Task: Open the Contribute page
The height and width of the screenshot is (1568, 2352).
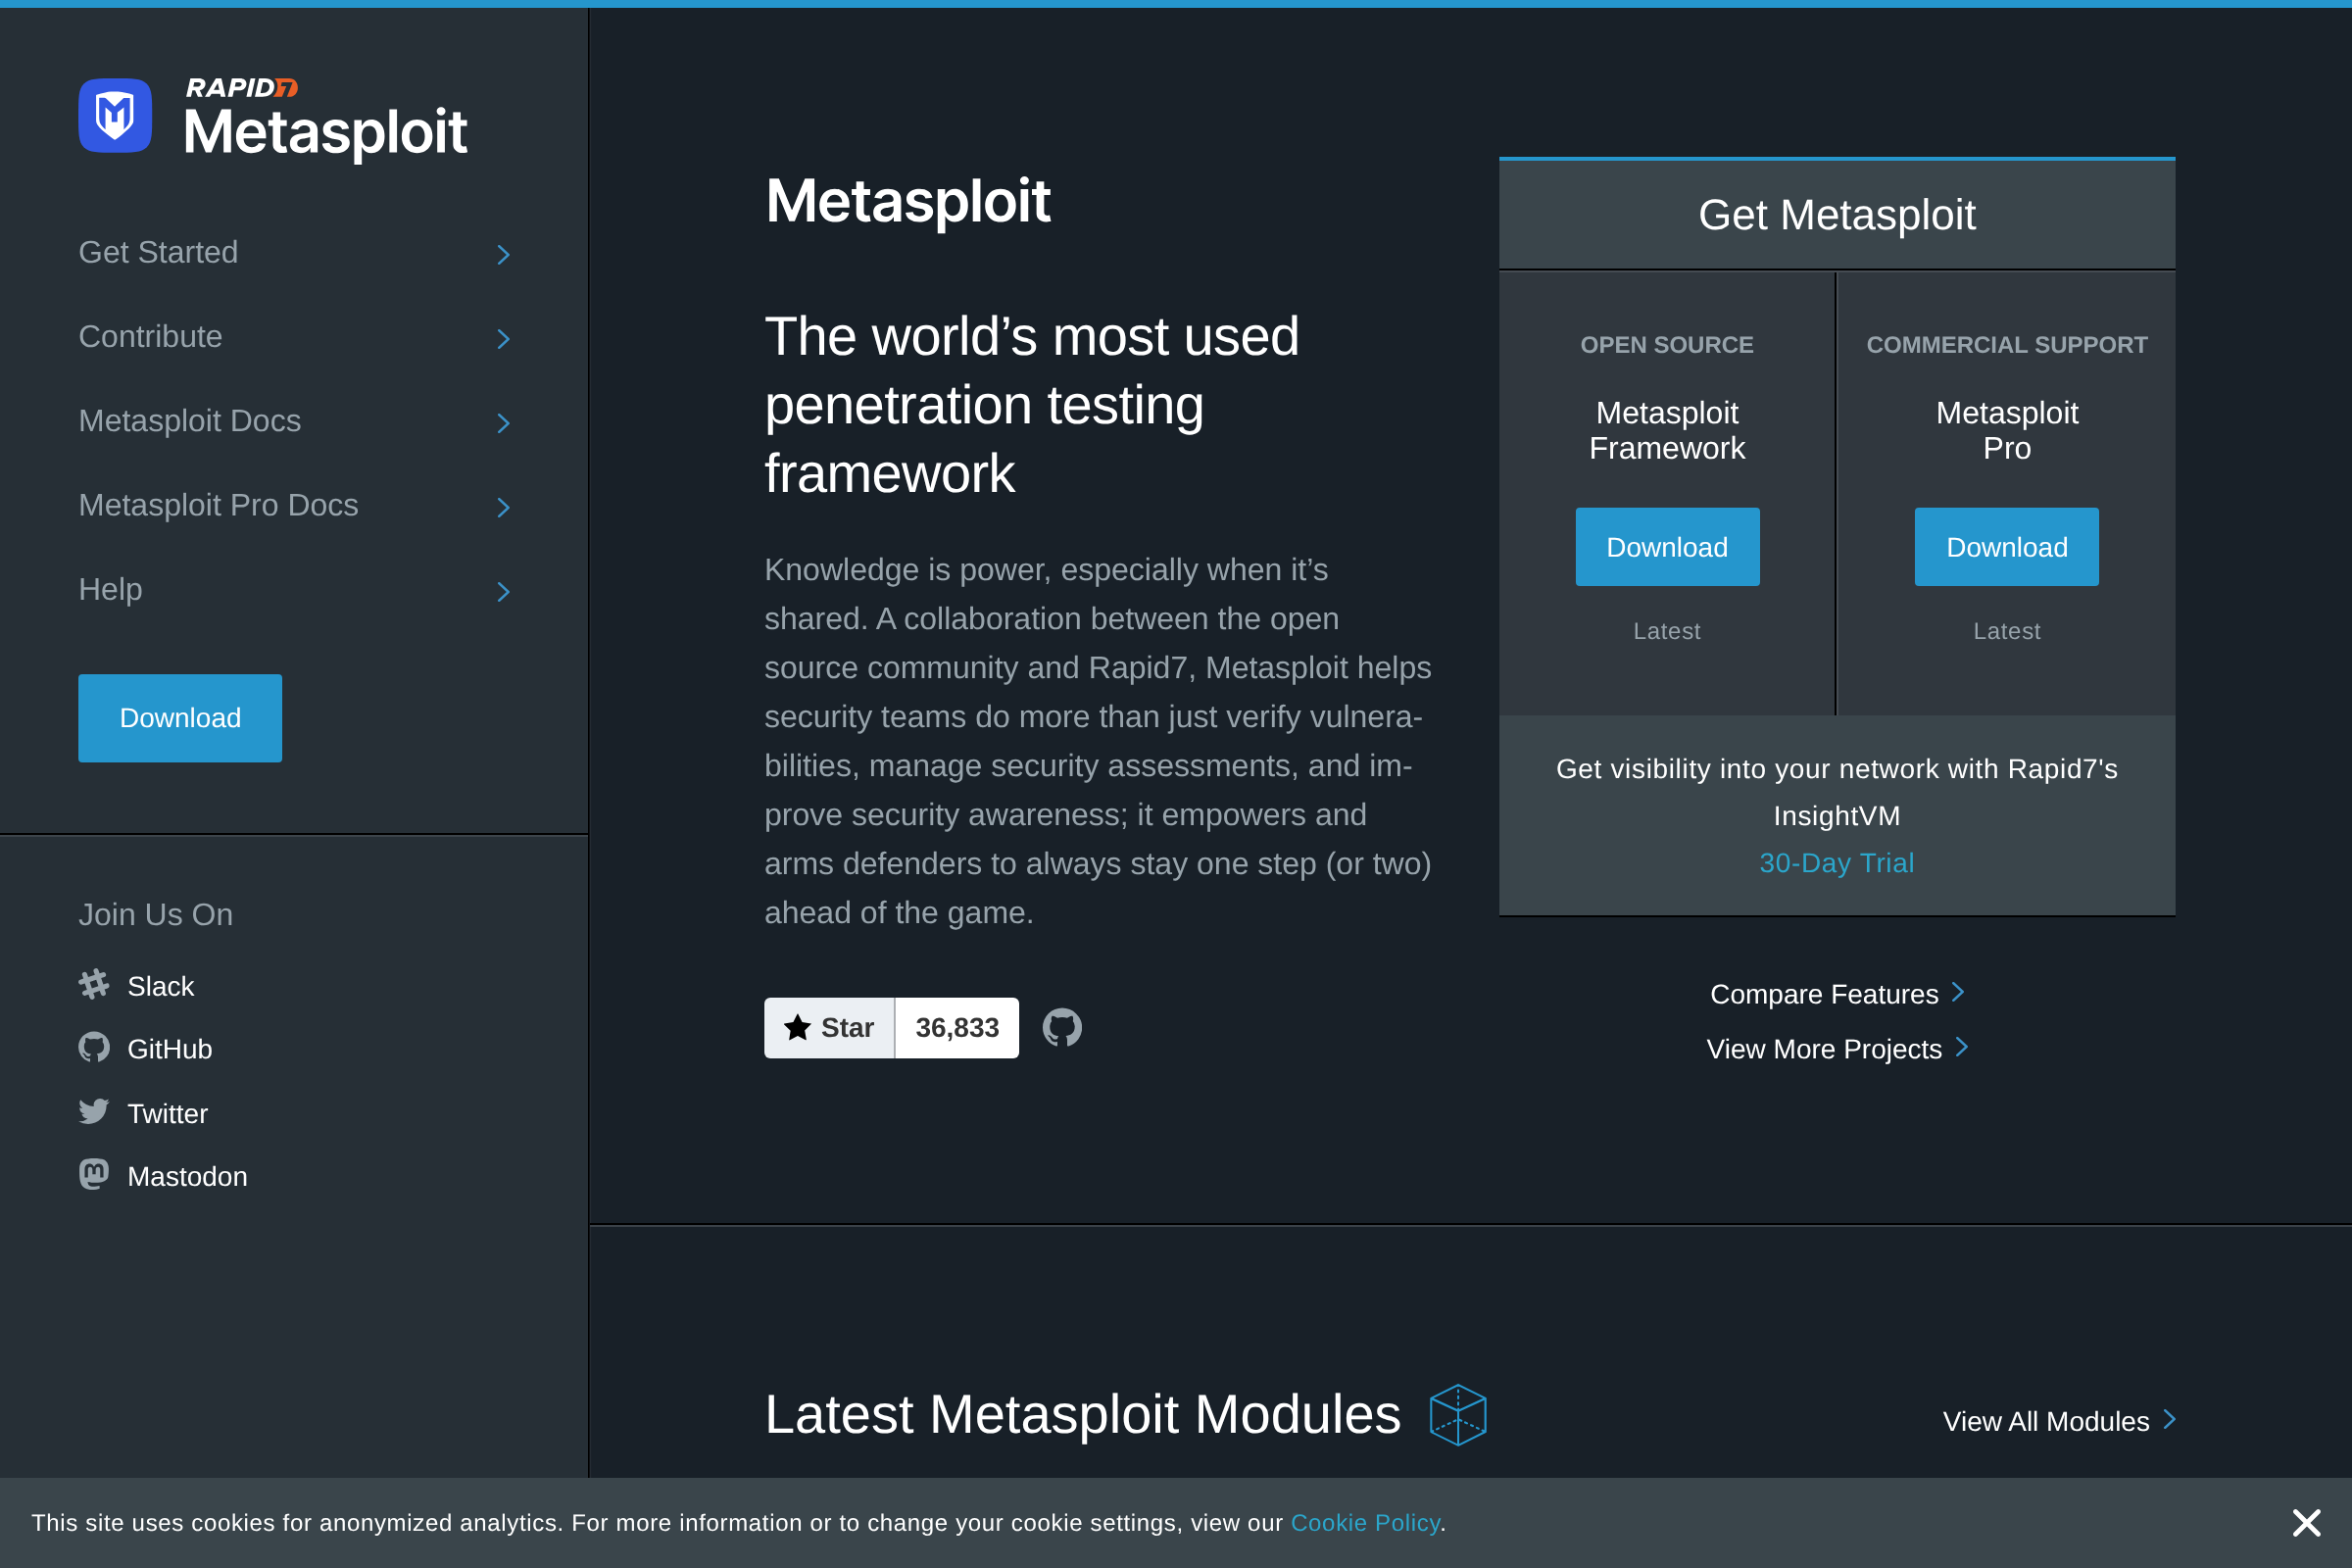Action: (150, 337)
